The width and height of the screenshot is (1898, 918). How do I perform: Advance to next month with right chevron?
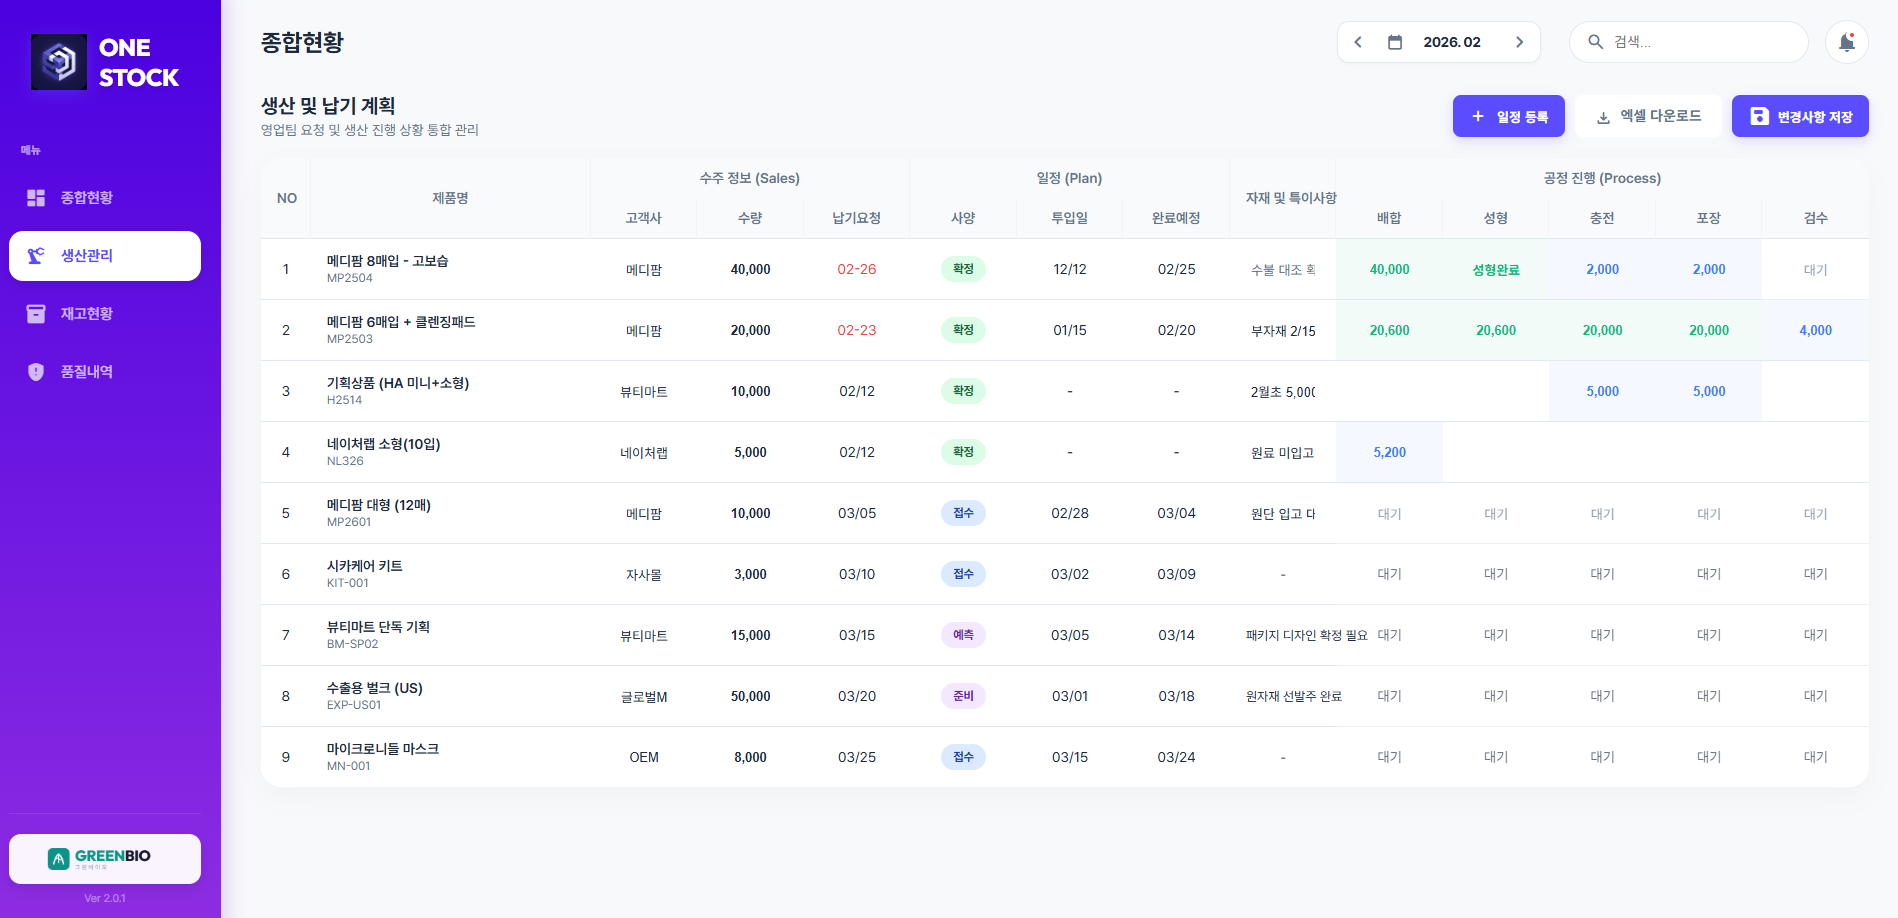tap(1519, 42)
